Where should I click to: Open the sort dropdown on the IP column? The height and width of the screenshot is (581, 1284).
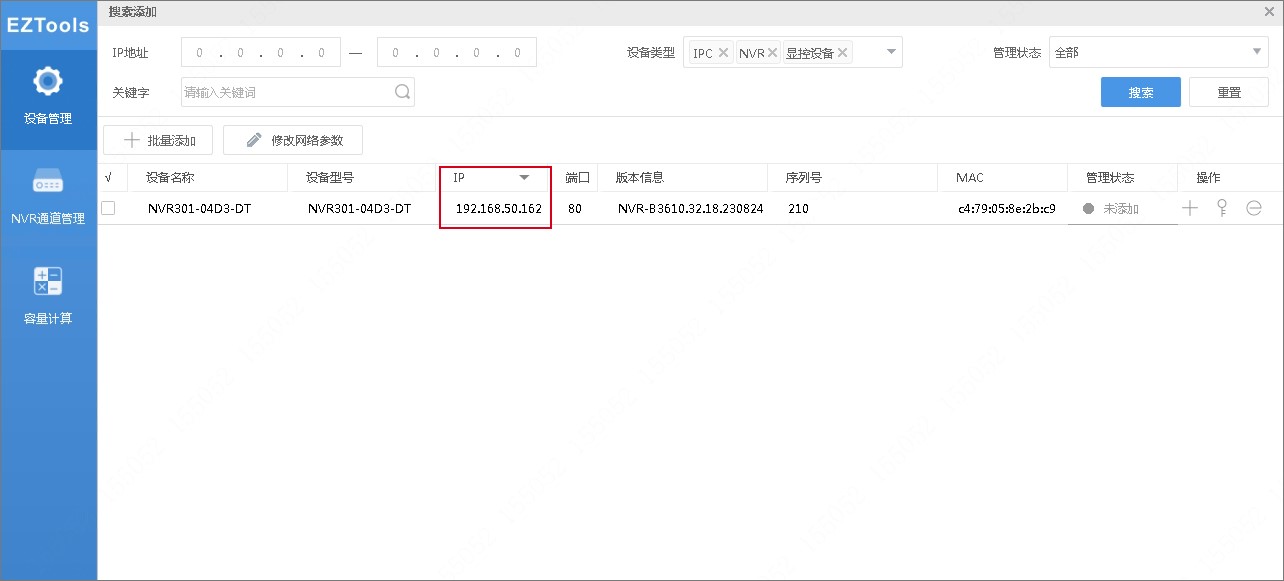click(523, 177)
